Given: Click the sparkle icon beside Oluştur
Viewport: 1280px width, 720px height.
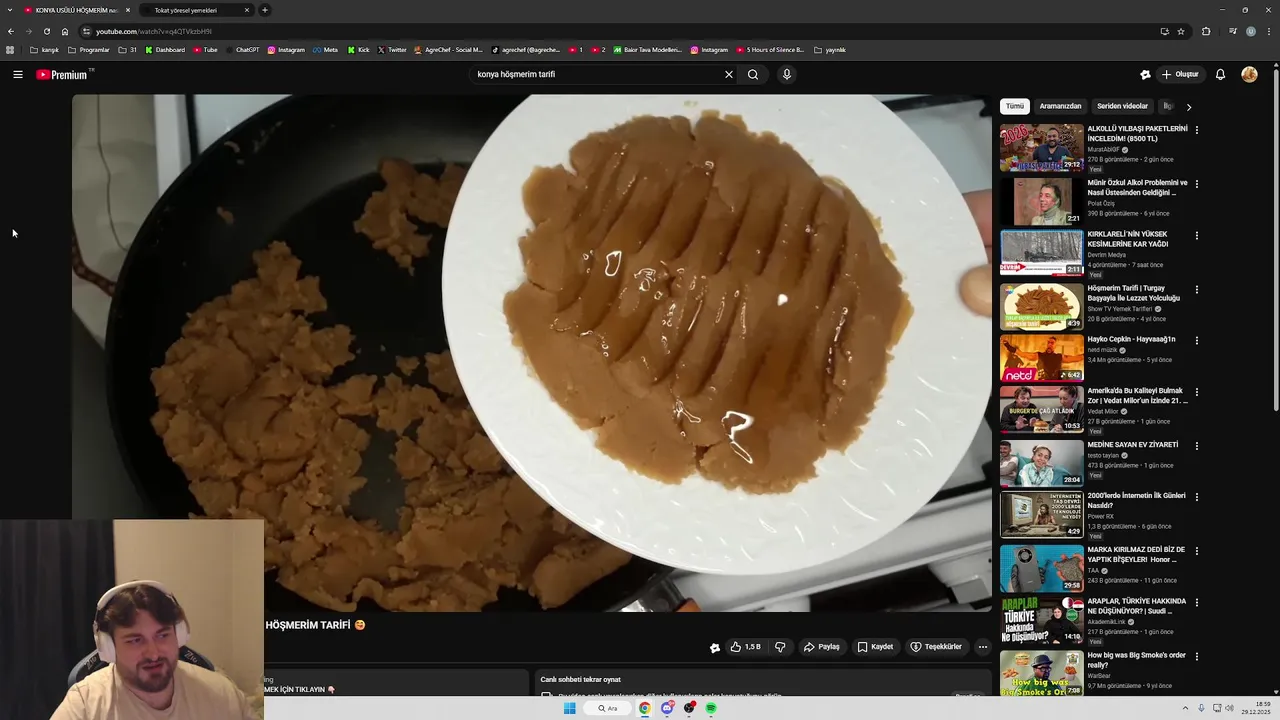Looking at the screenshot, I should (x=1145, y=74).
